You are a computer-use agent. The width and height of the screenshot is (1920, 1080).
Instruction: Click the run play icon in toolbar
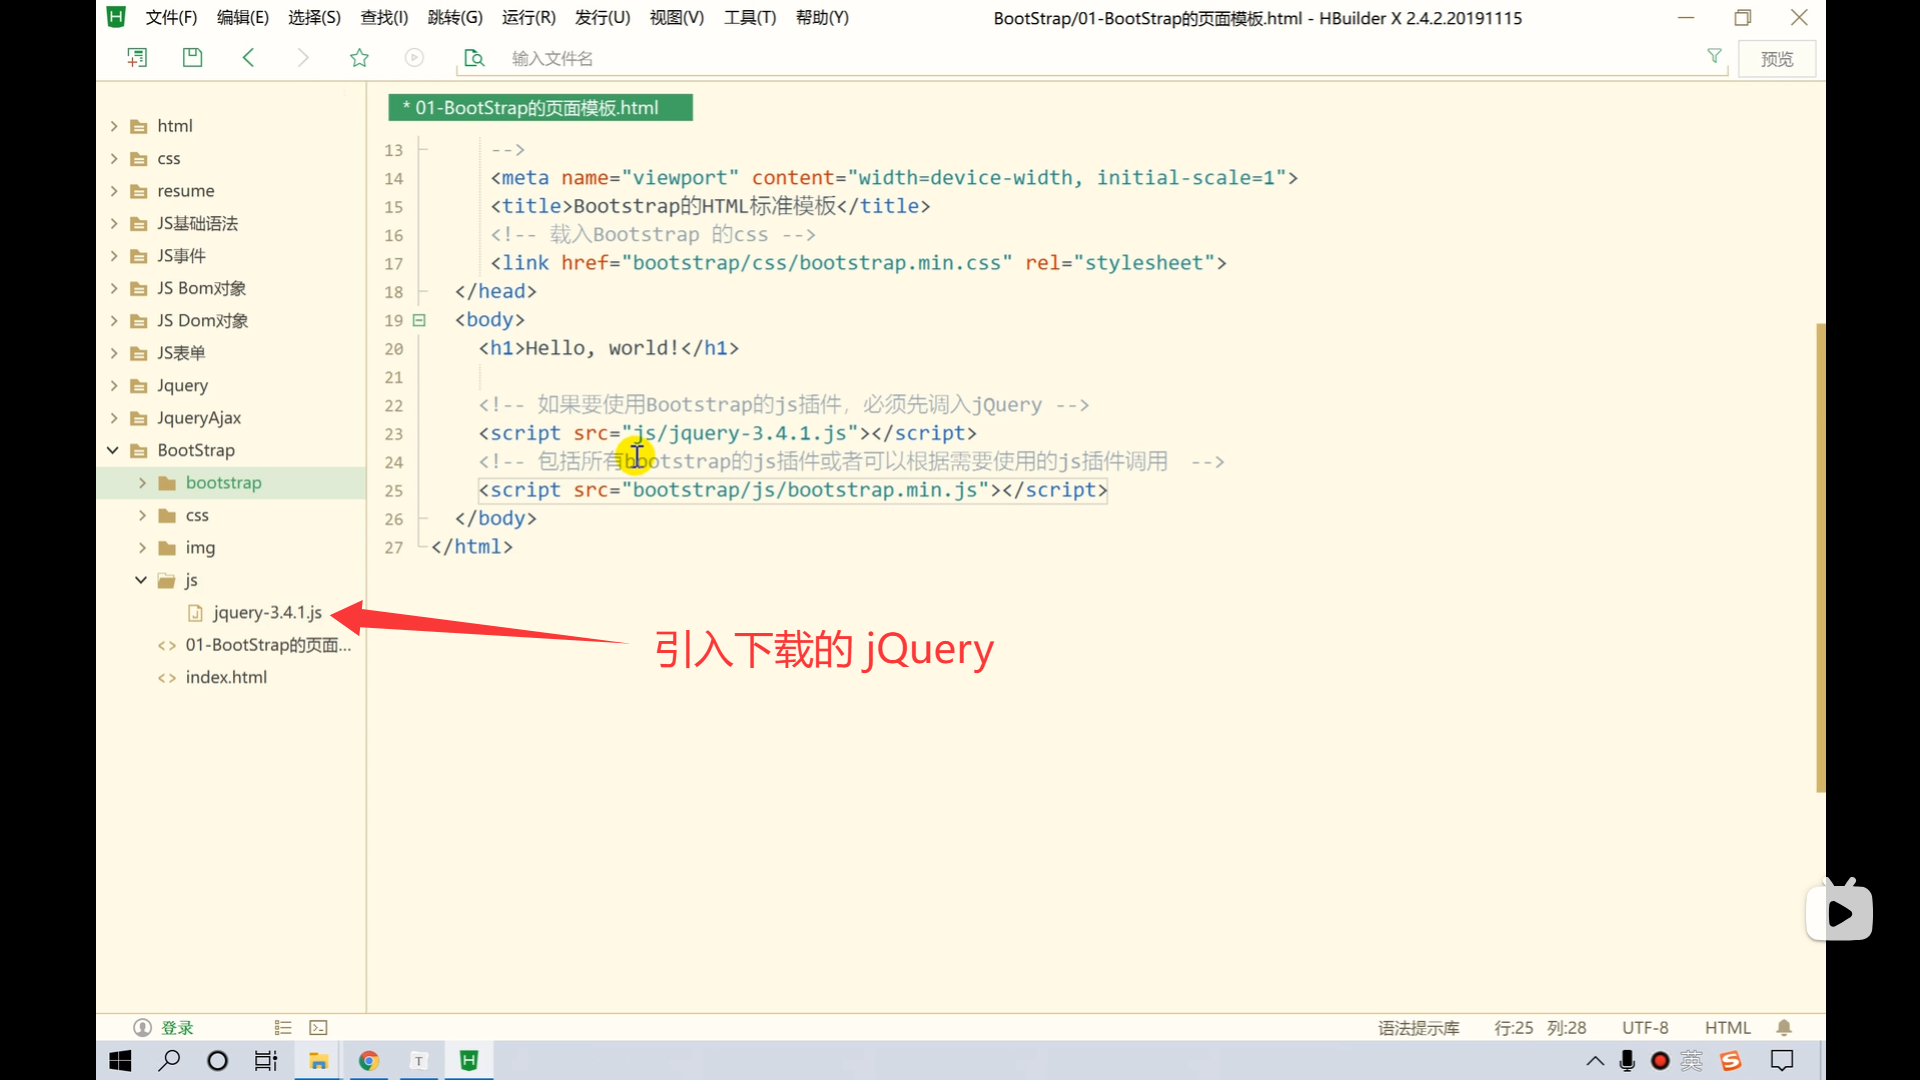414,58
